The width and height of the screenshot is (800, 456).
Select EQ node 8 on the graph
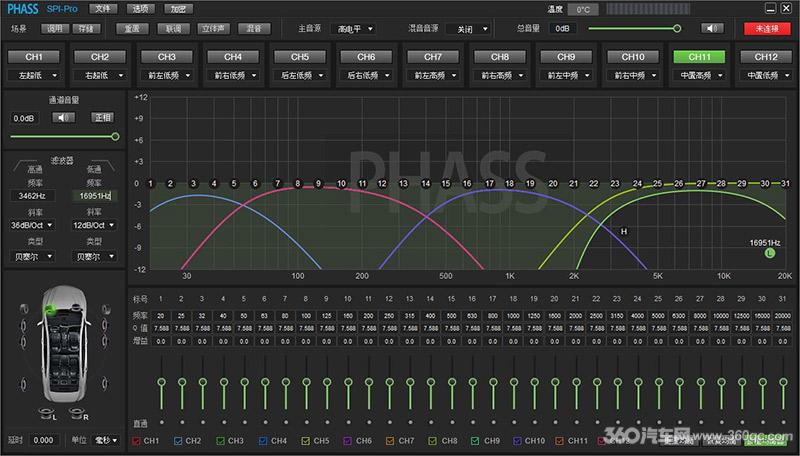click(298, 184)
